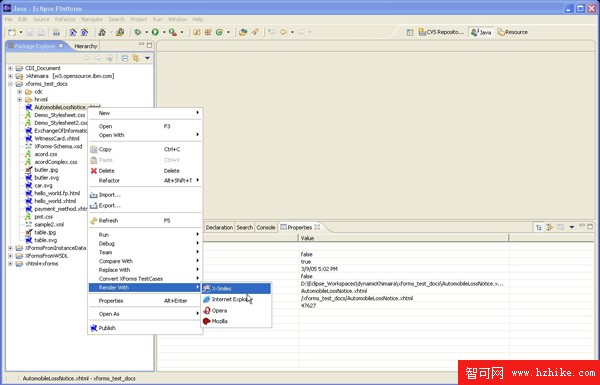
Task: Close the Package Explorer tab
Action: tap(61, 46)
